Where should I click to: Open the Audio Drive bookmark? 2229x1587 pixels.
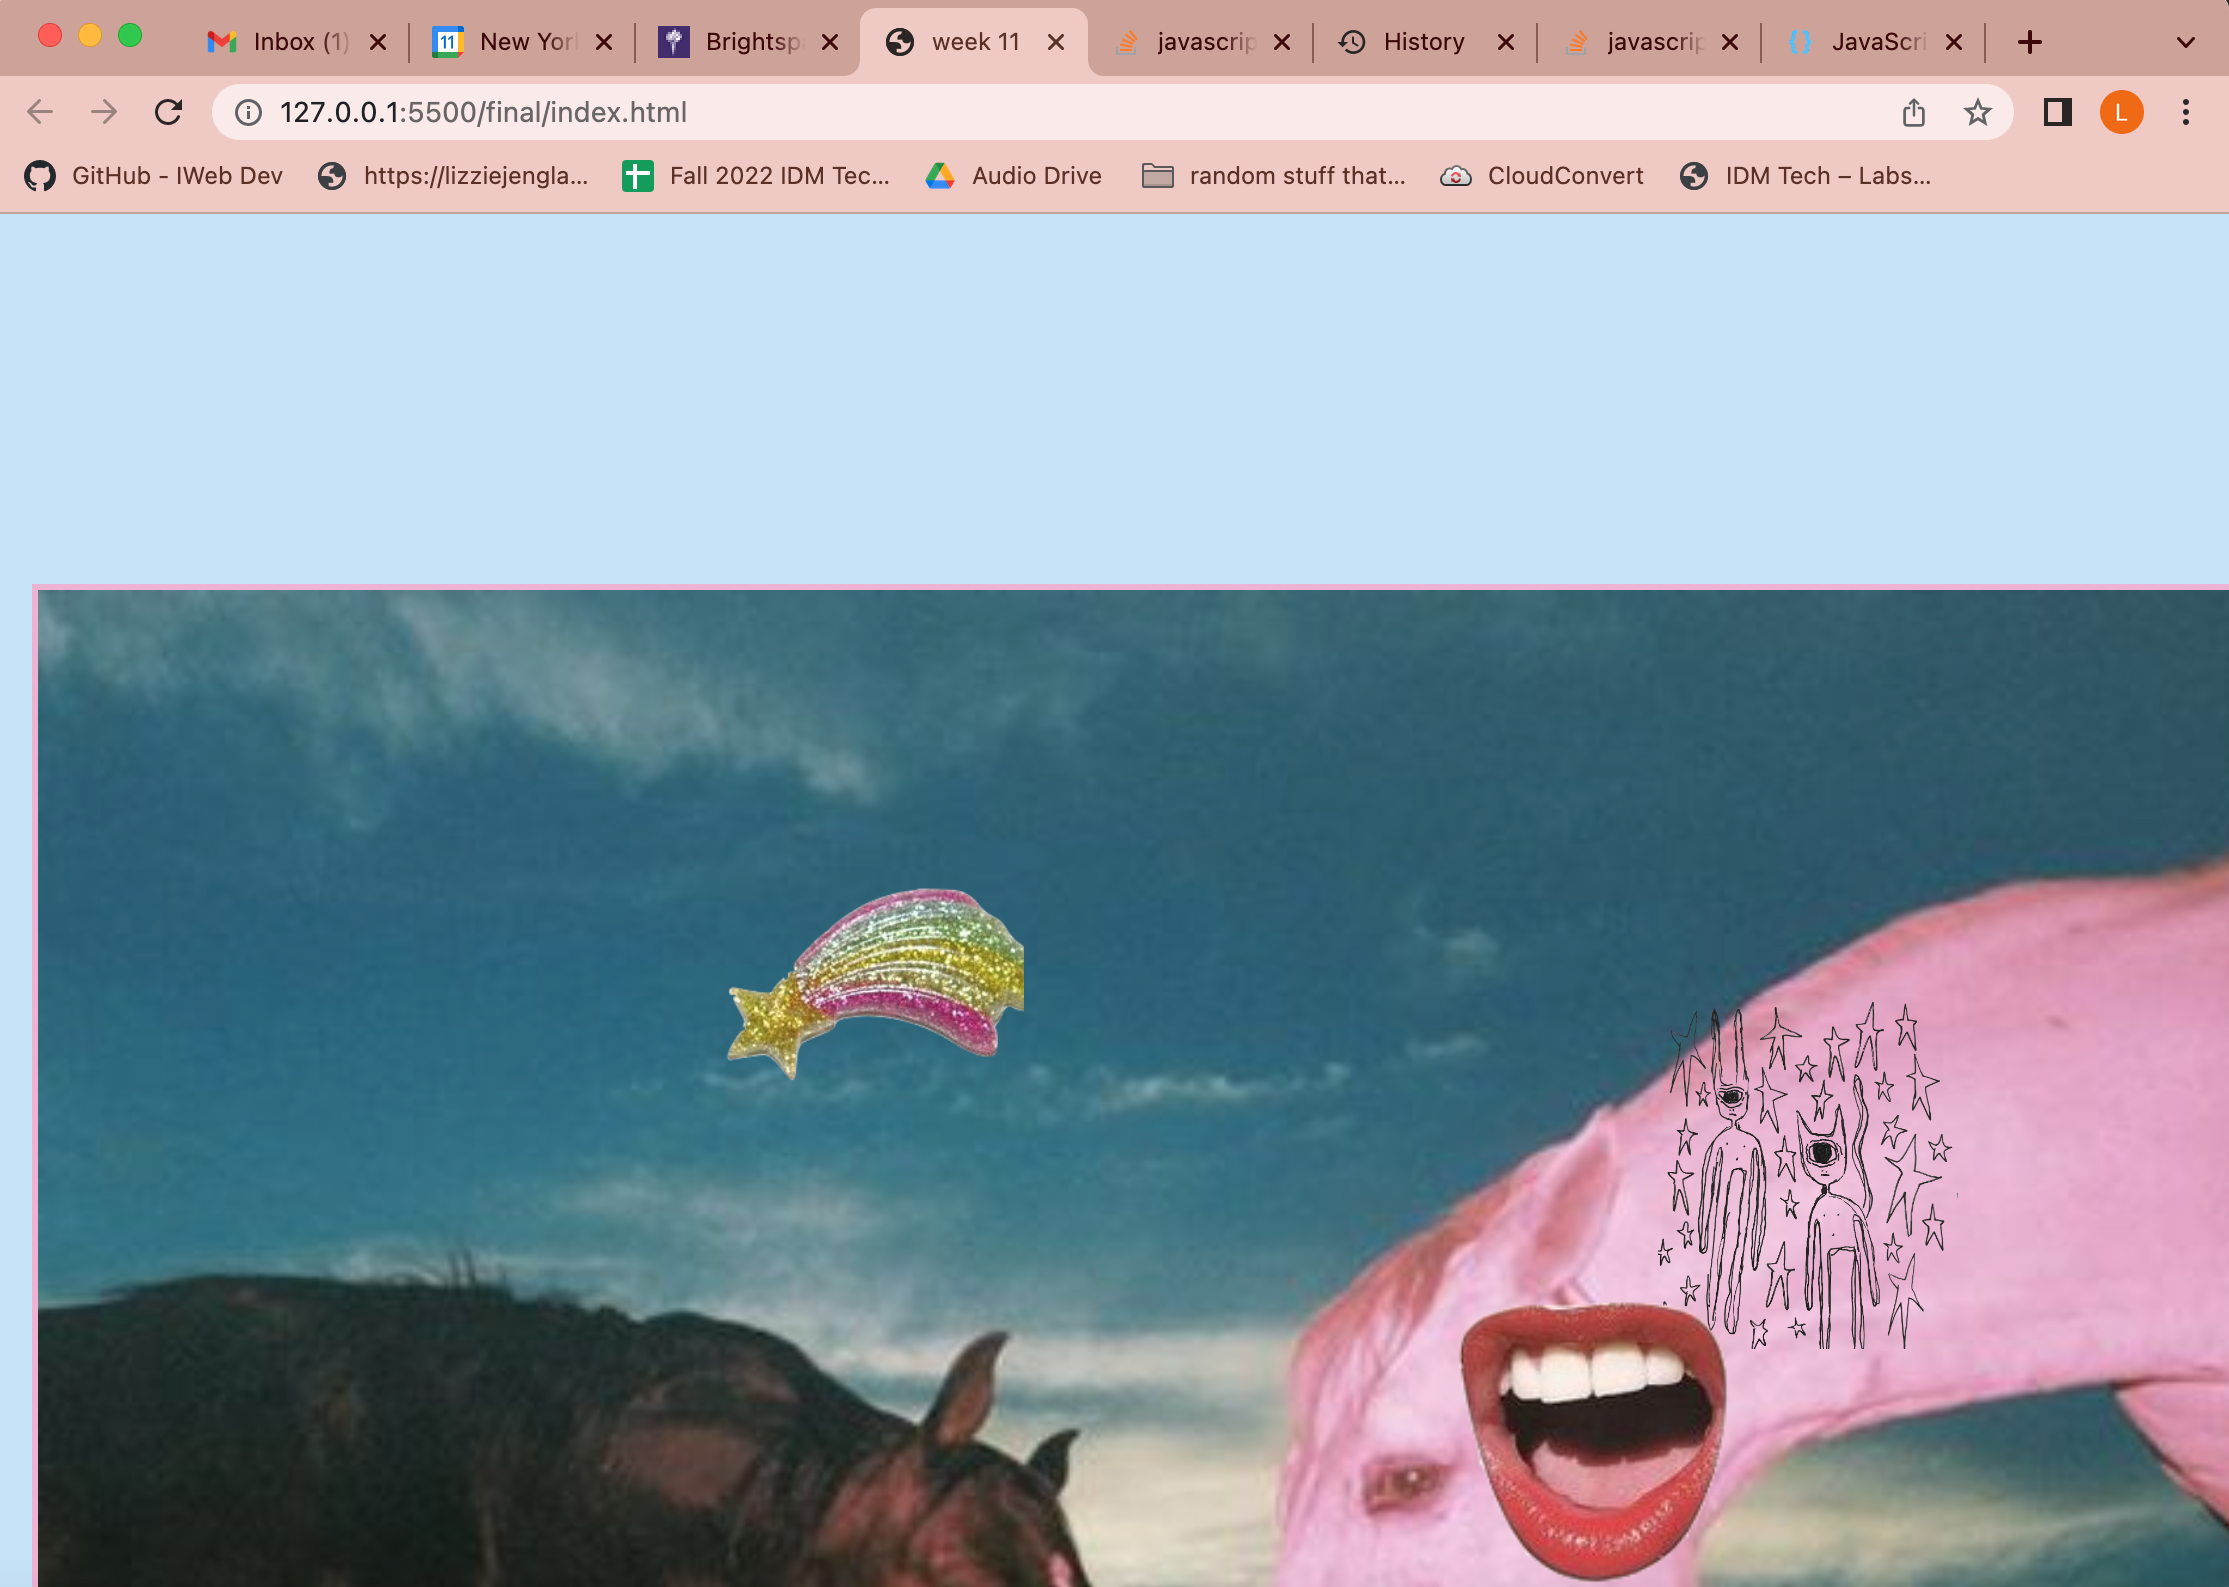tap(1015, 176)
